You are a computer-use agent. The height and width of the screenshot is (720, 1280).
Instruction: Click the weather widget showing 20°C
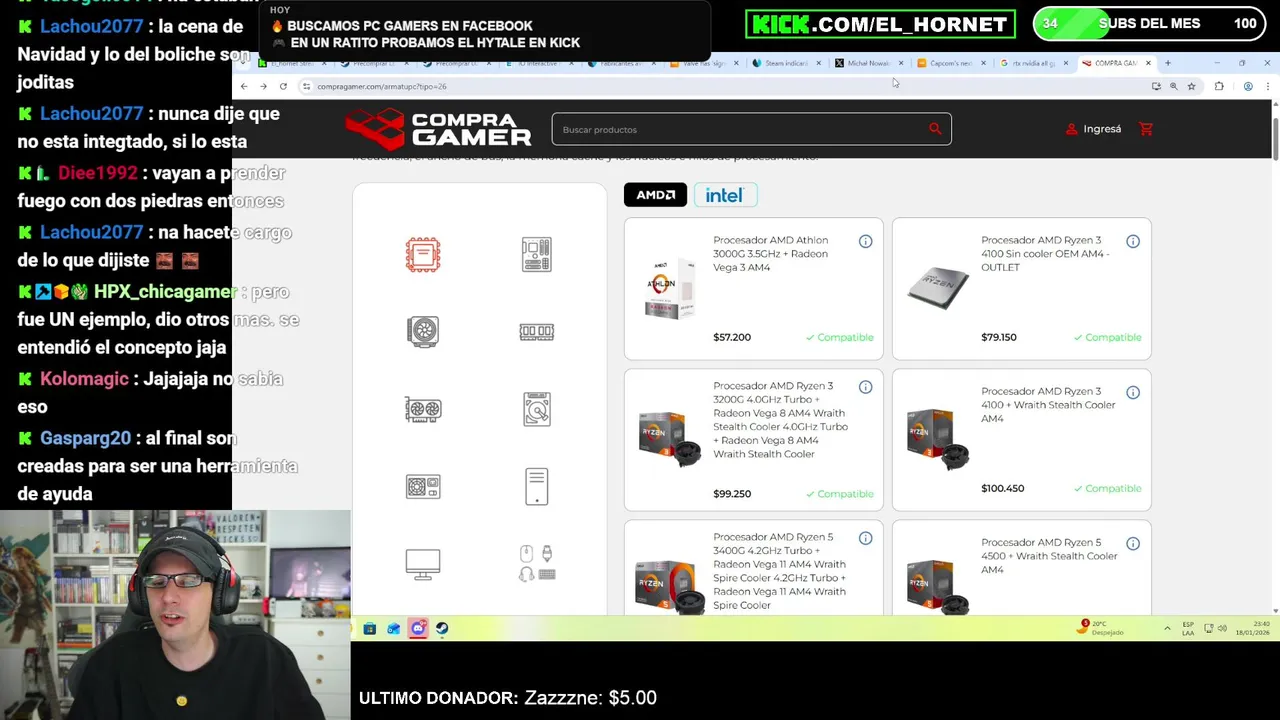click(x=1102, y=628)
